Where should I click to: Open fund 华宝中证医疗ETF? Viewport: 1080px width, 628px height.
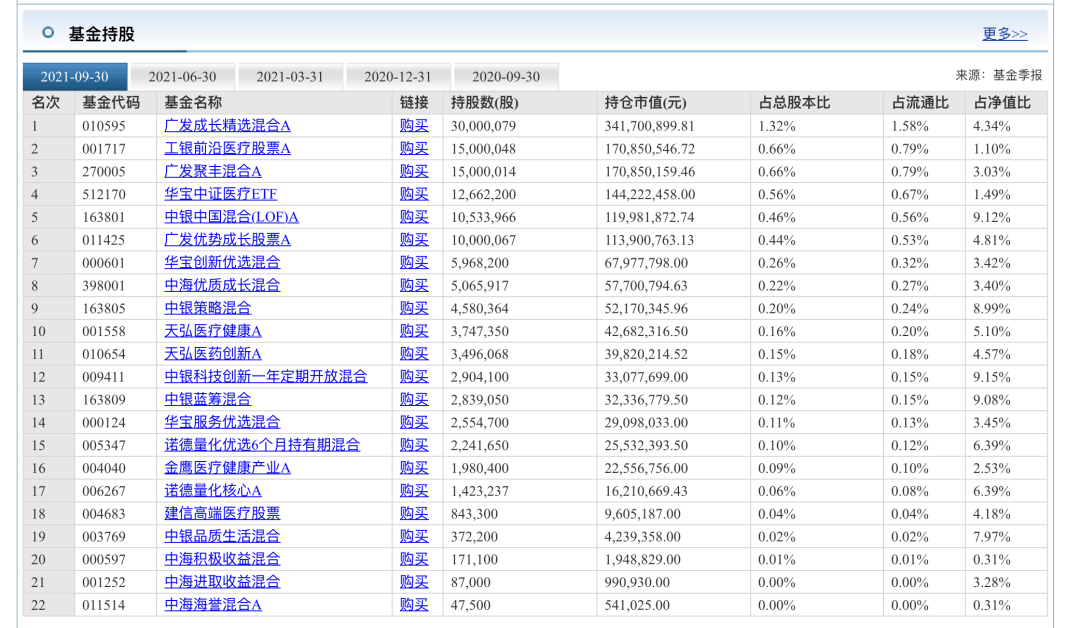[x=220, y=194]
